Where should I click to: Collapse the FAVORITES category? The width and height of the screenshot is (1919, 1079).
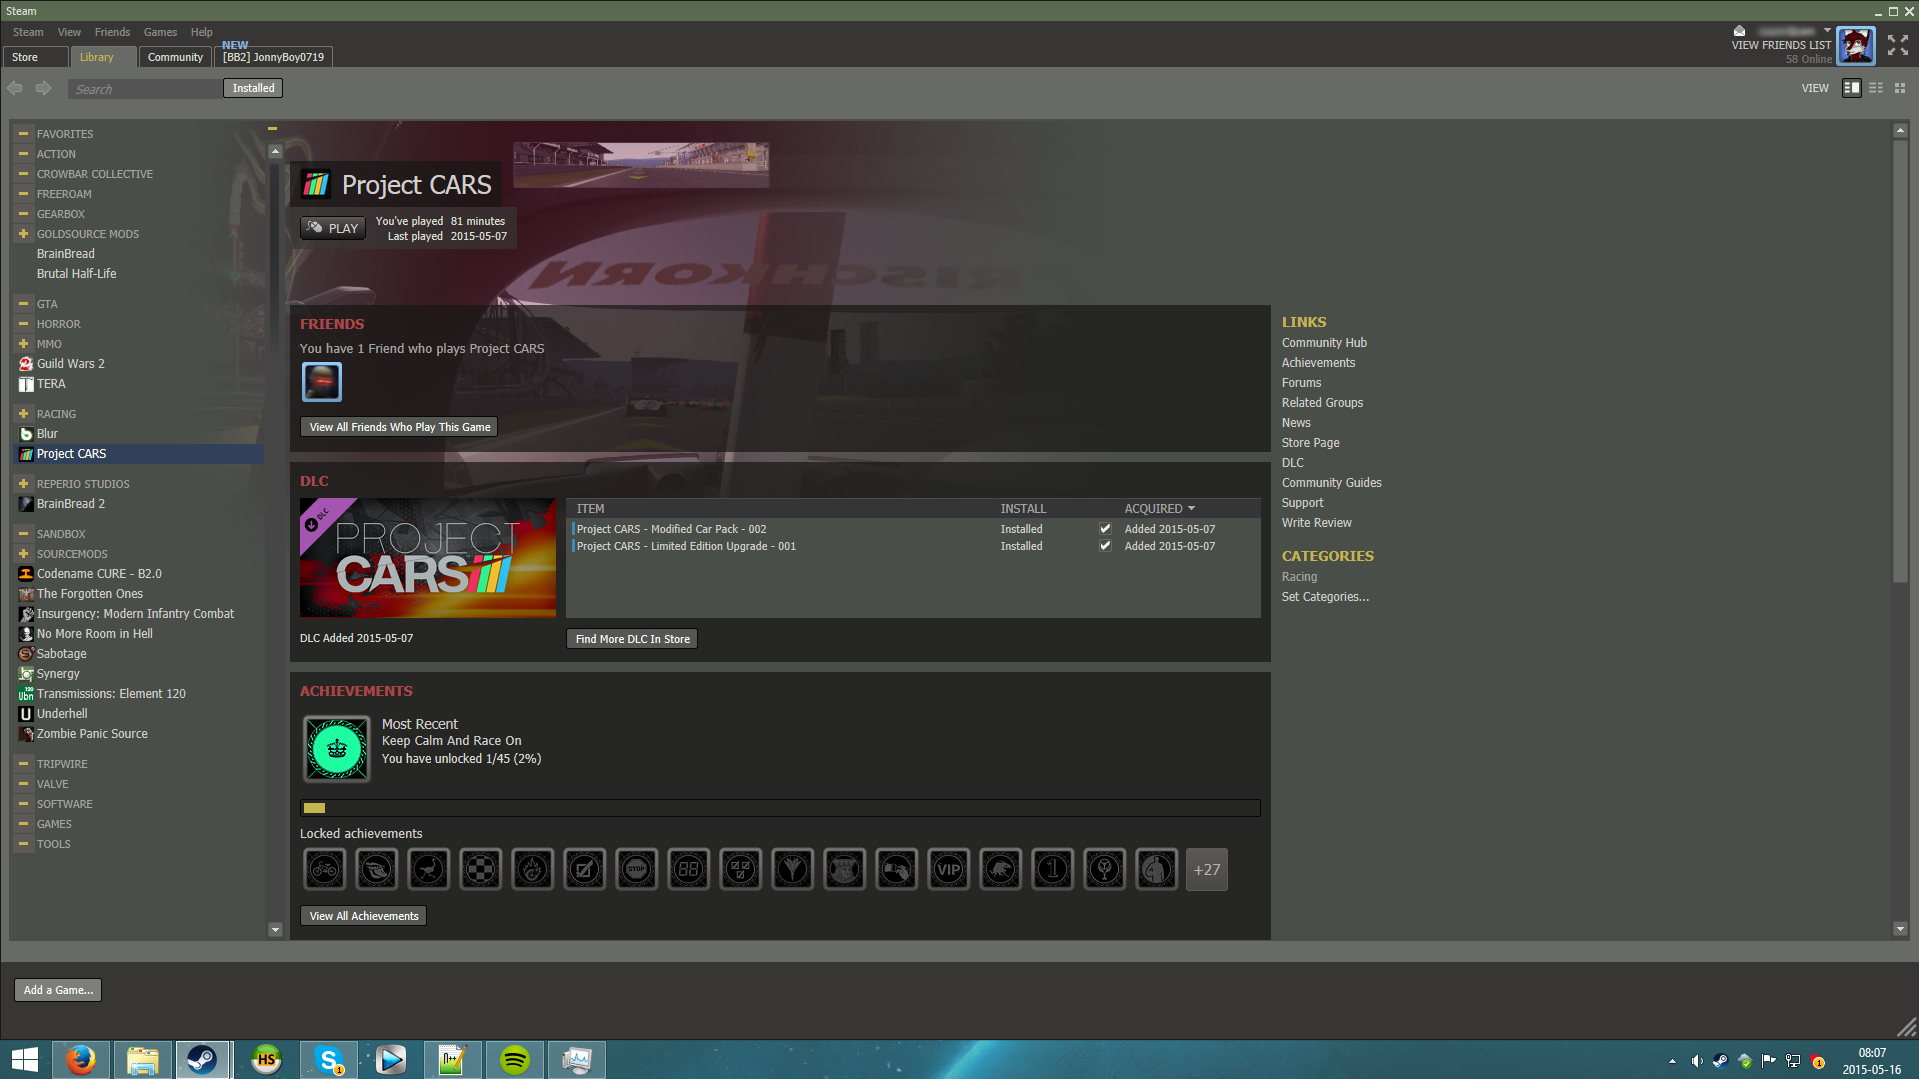(x=23, y=133)
